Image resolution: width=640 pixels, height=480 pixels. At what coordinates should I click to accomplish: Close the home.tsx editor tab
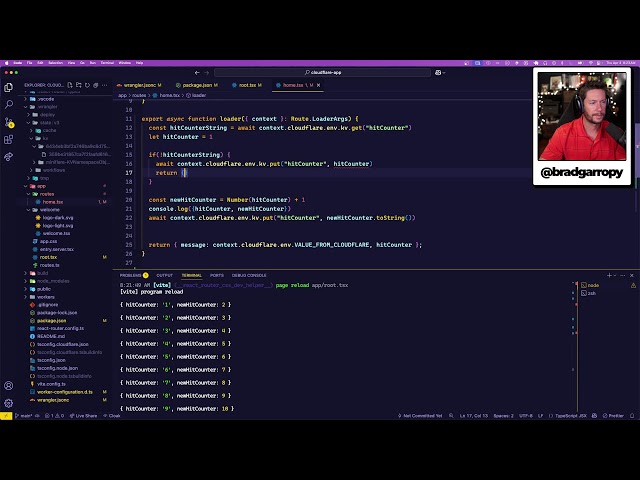point(318,85)
